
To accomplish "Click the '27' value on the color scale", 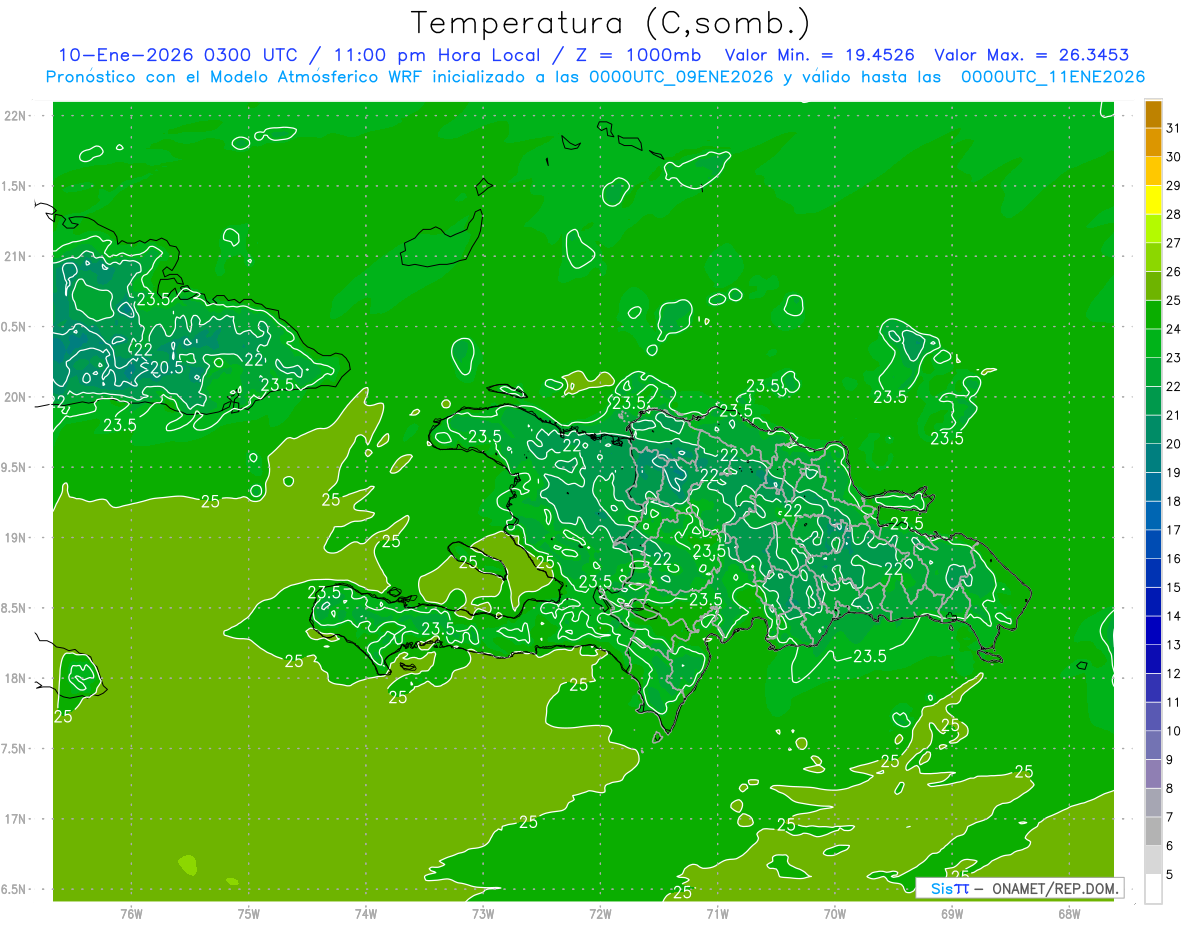I will 1174,243.
